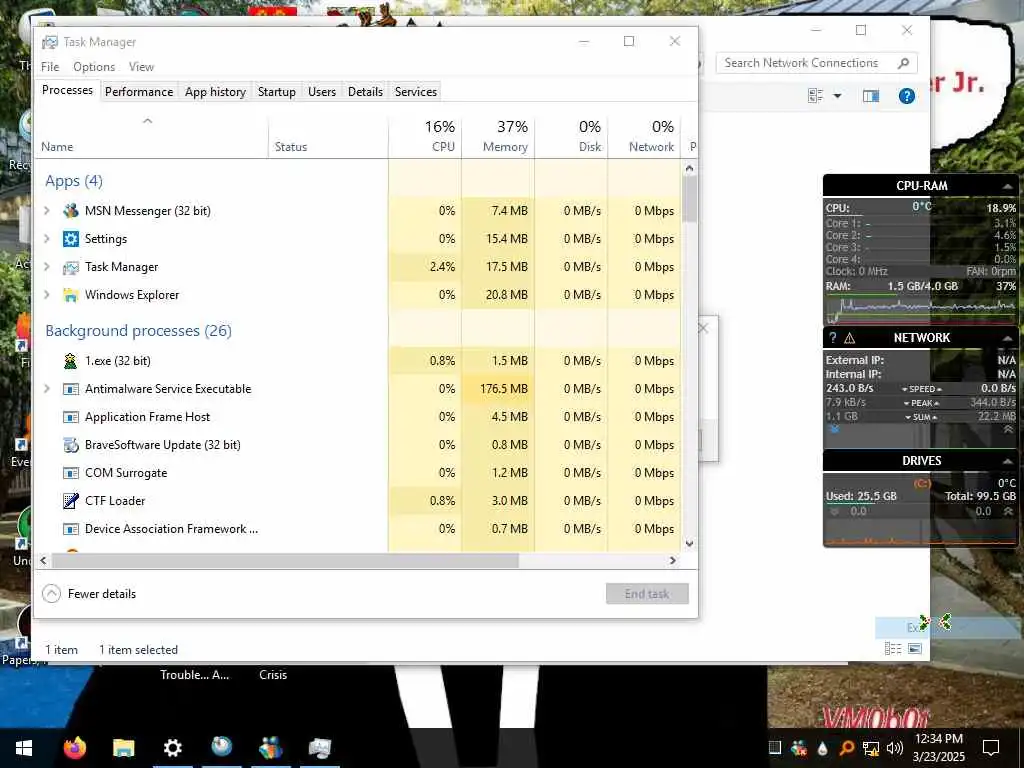Click the 176.5 MB Antimalware memory cell
Screen dimensions: 1024x768
pos(498,389)
